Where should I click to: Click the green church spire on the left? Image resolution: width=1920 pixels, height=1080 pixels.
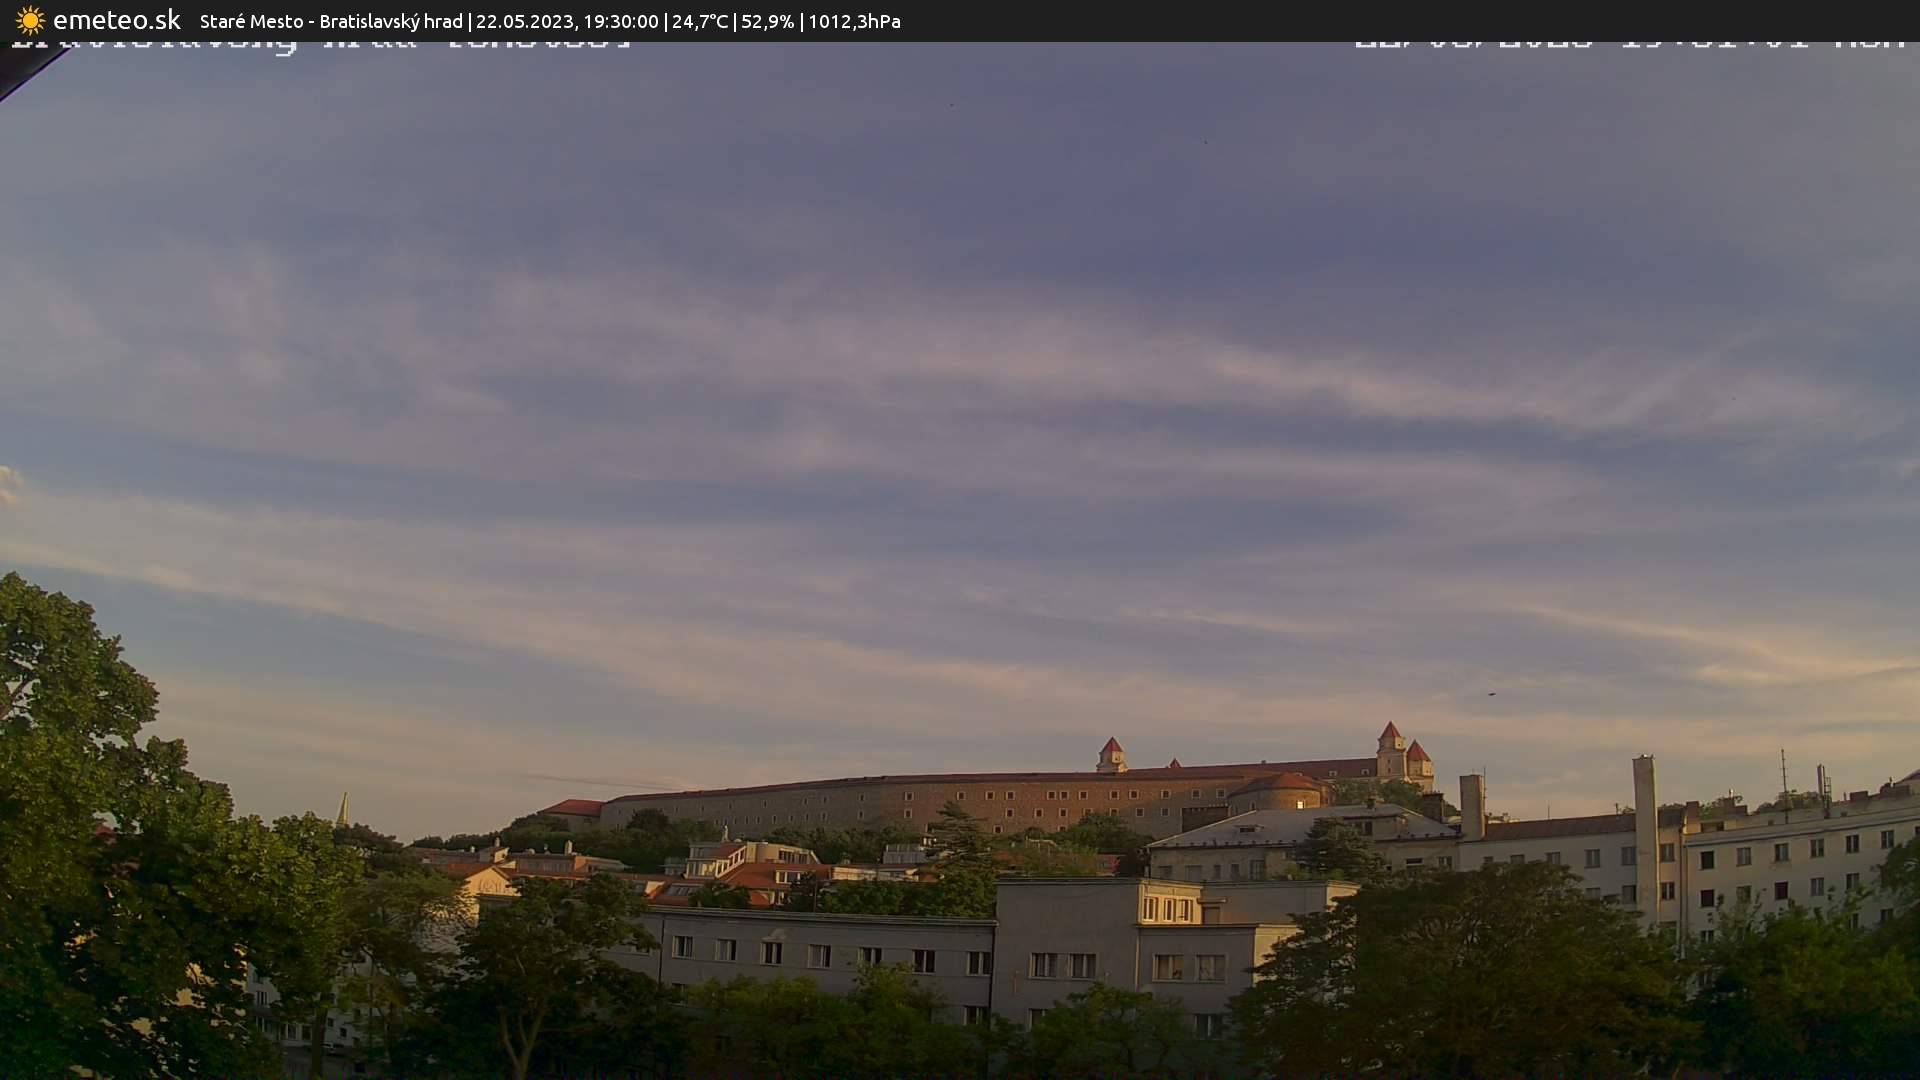pos(343,809)
